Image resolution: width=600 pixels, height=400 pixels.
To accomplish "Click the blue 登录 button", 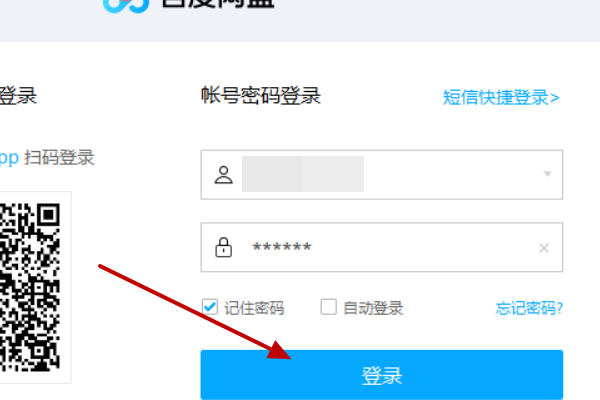I will tap(382, 375).
